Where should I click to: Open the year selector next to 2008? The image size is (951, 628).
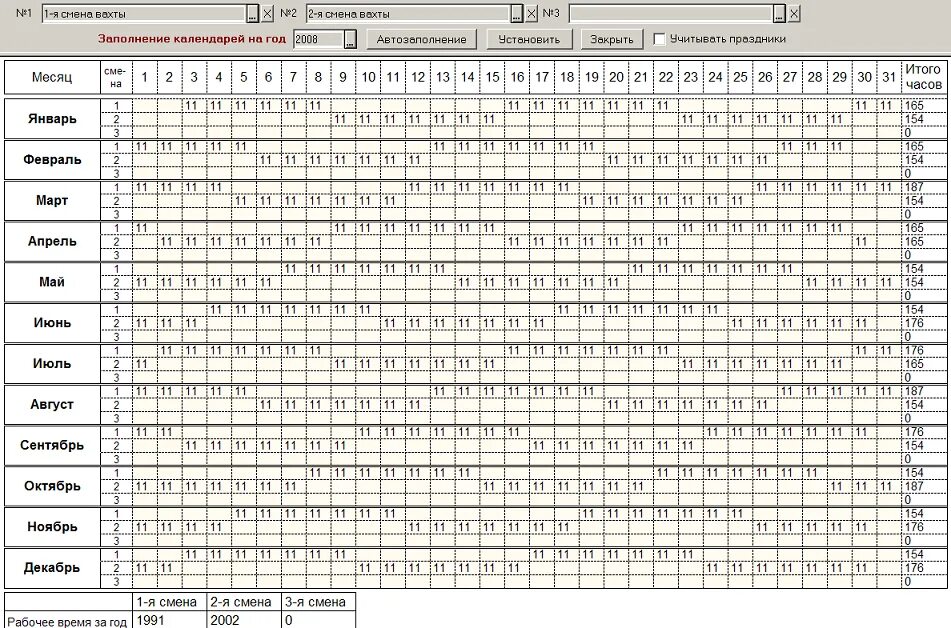click(x=350, y=39)
